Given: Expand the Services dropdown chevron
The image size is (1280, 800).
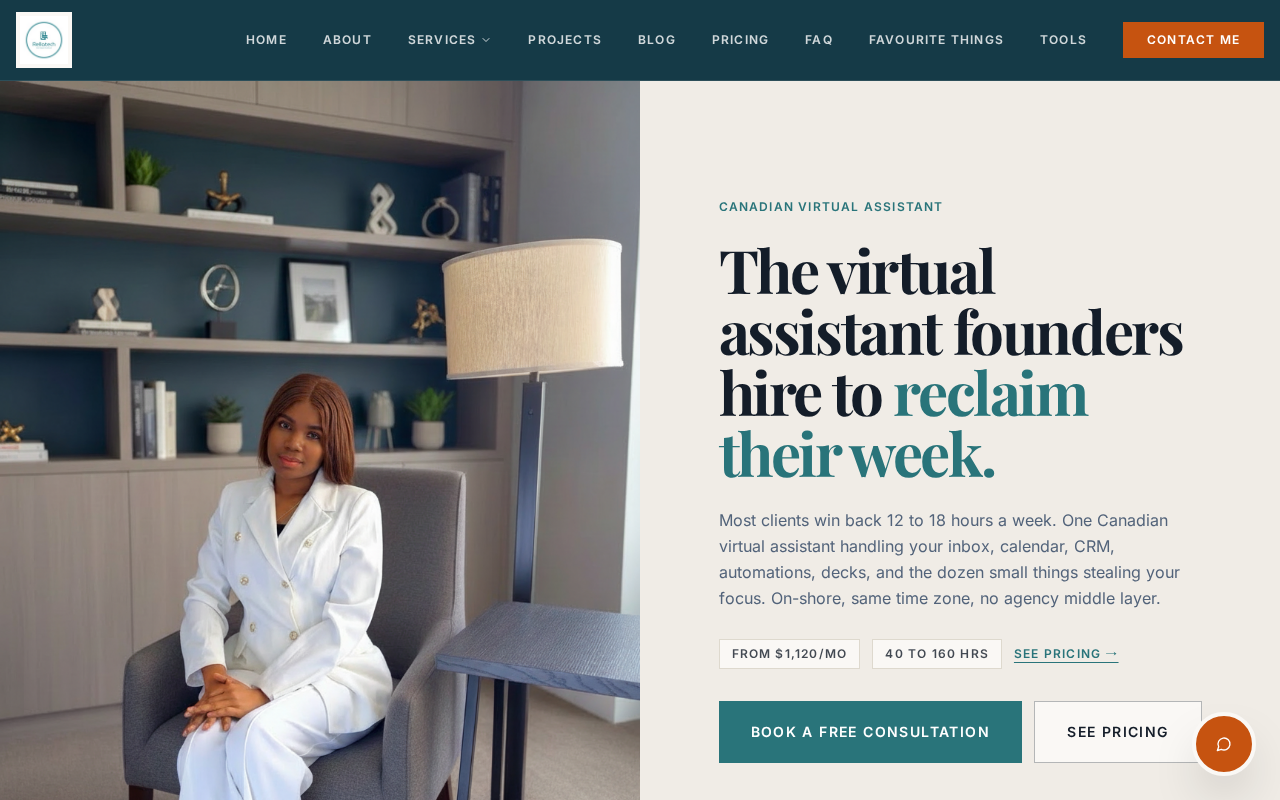Looking at the screenshot, I should 486,40.
